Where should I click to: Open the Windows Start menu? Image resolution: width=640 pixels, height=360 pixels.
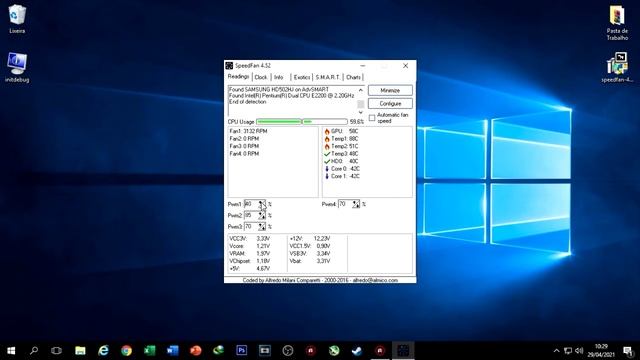pos(11,351)
